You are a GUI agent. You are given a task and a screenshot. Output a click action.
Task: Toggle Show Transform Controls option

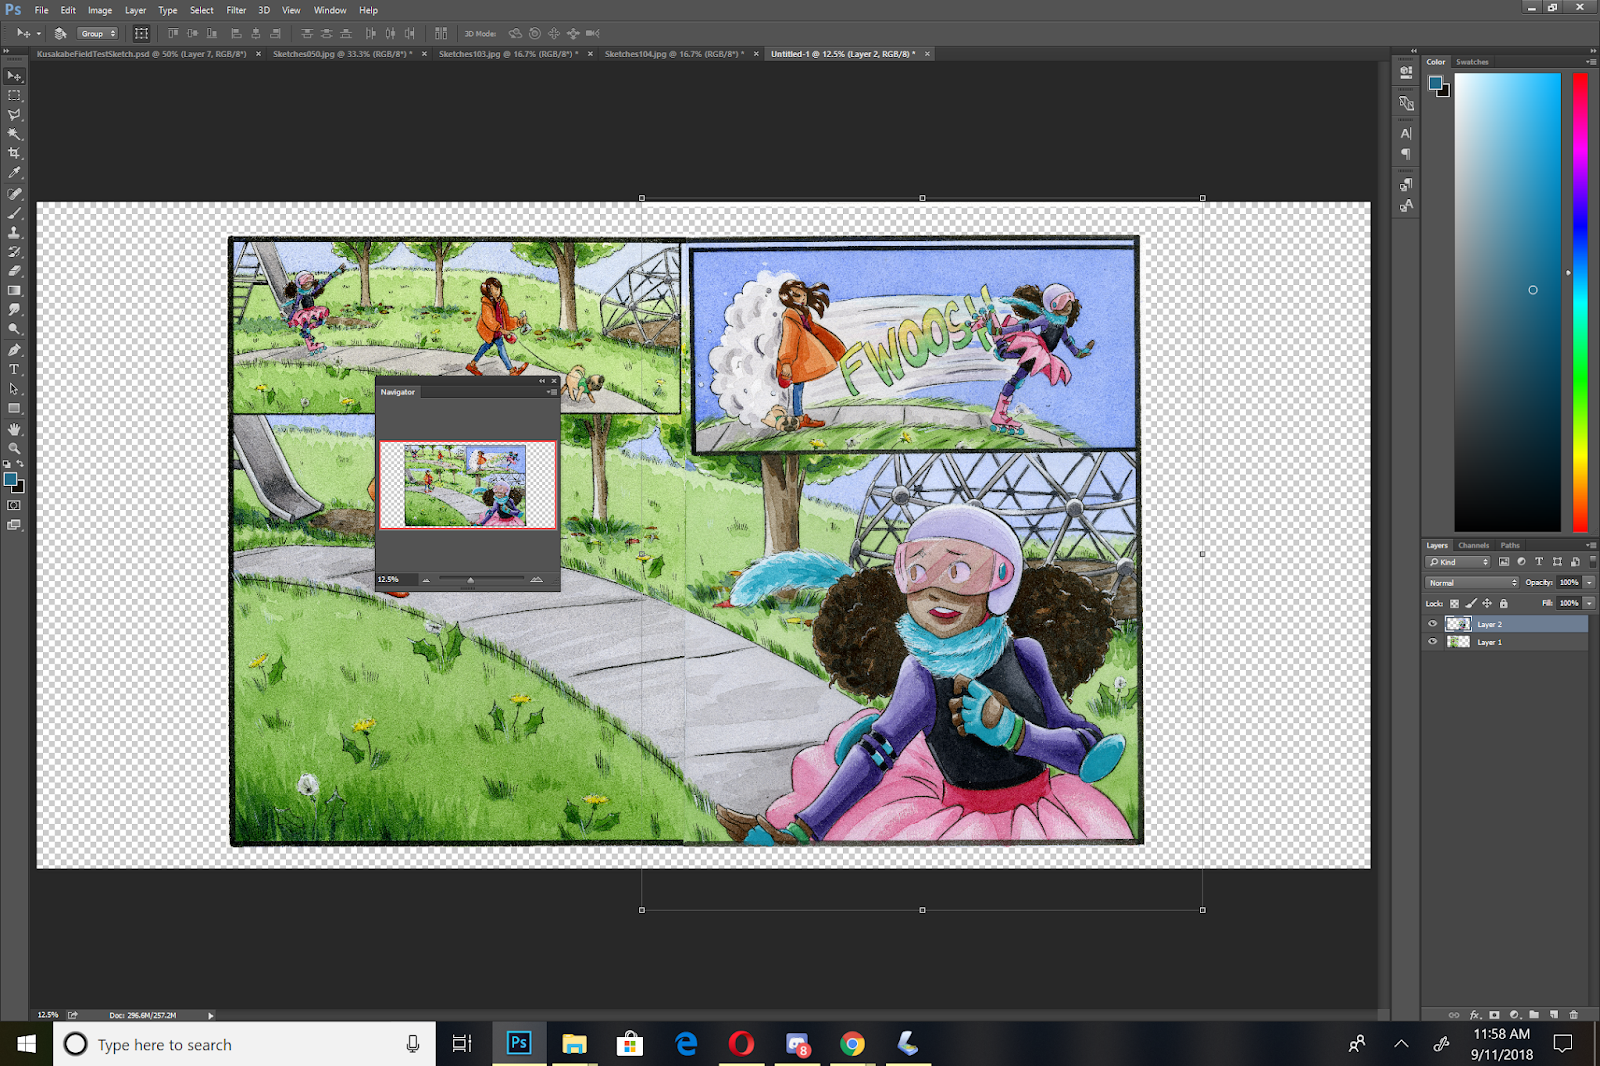[x=141, y=33]
